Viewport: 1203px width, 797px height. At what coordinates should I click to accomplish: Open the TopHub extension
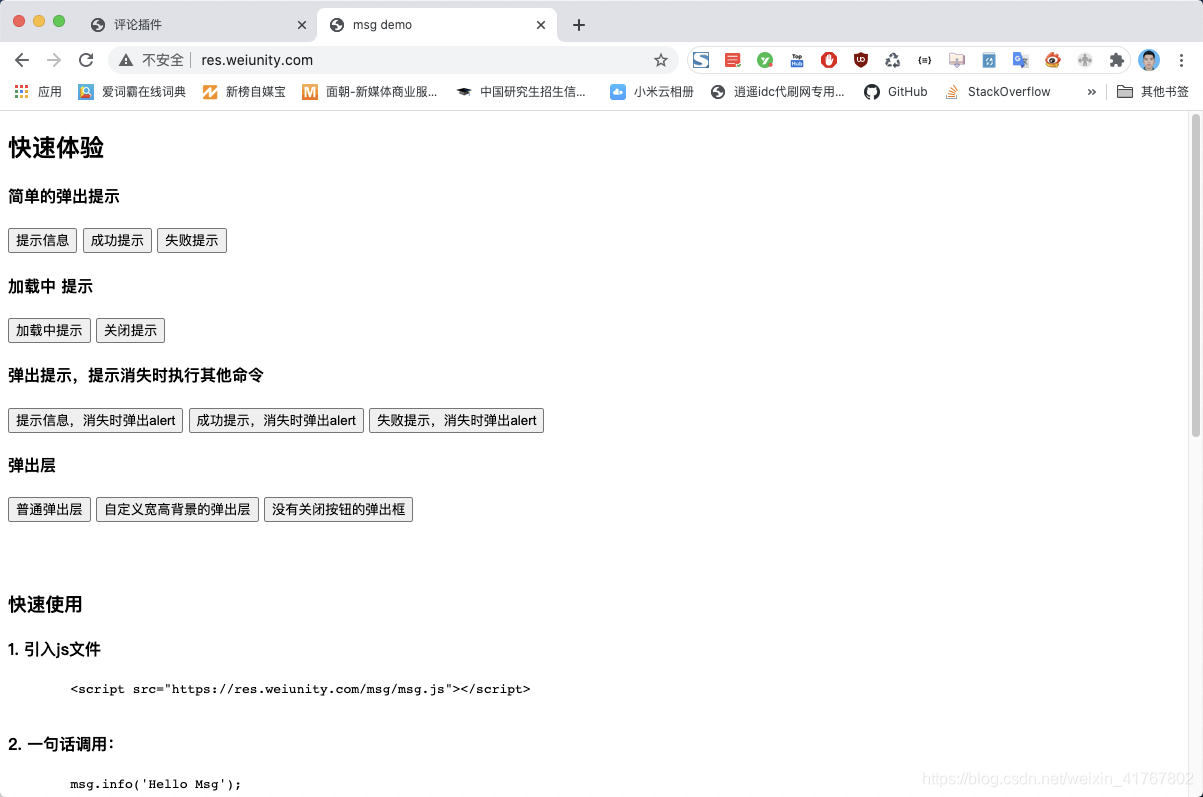(797, 60)
